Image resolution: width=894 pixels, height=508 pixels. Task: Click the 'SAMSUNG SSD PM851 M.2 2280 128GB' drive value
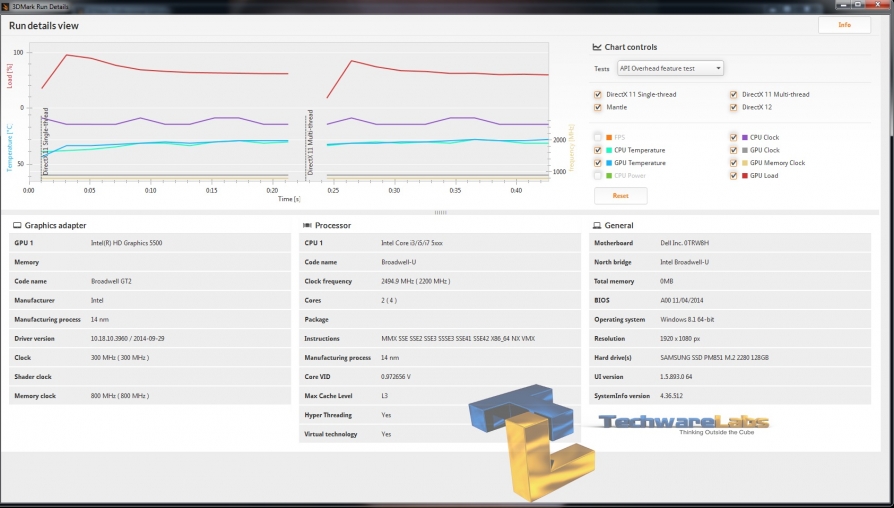[714, 357]
